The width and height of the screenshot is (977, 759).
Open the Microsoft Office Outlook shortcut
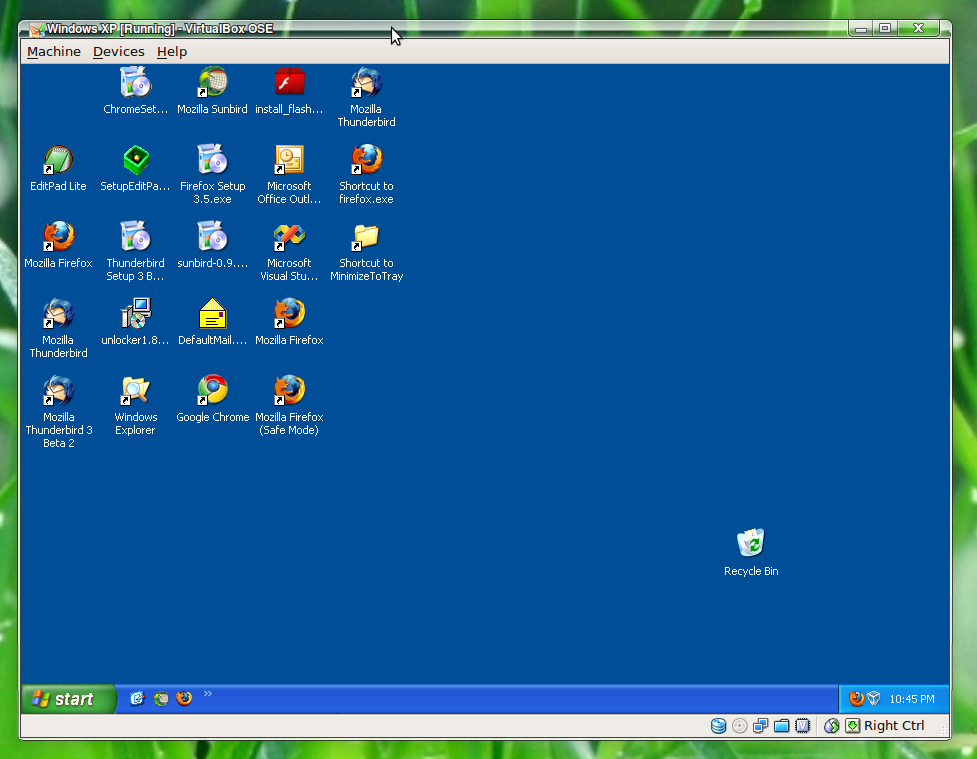(x=289, y=160)
